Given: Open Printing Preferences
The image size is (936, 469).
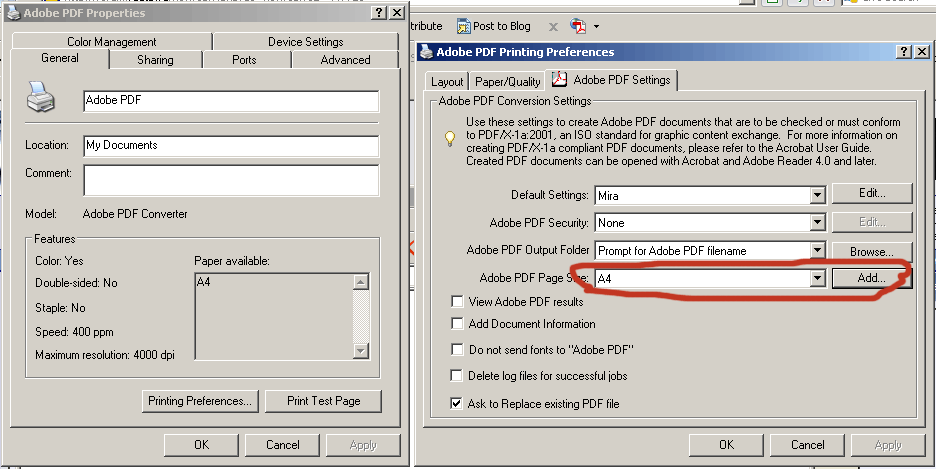Looking at the screenshot, I should 200,401.
